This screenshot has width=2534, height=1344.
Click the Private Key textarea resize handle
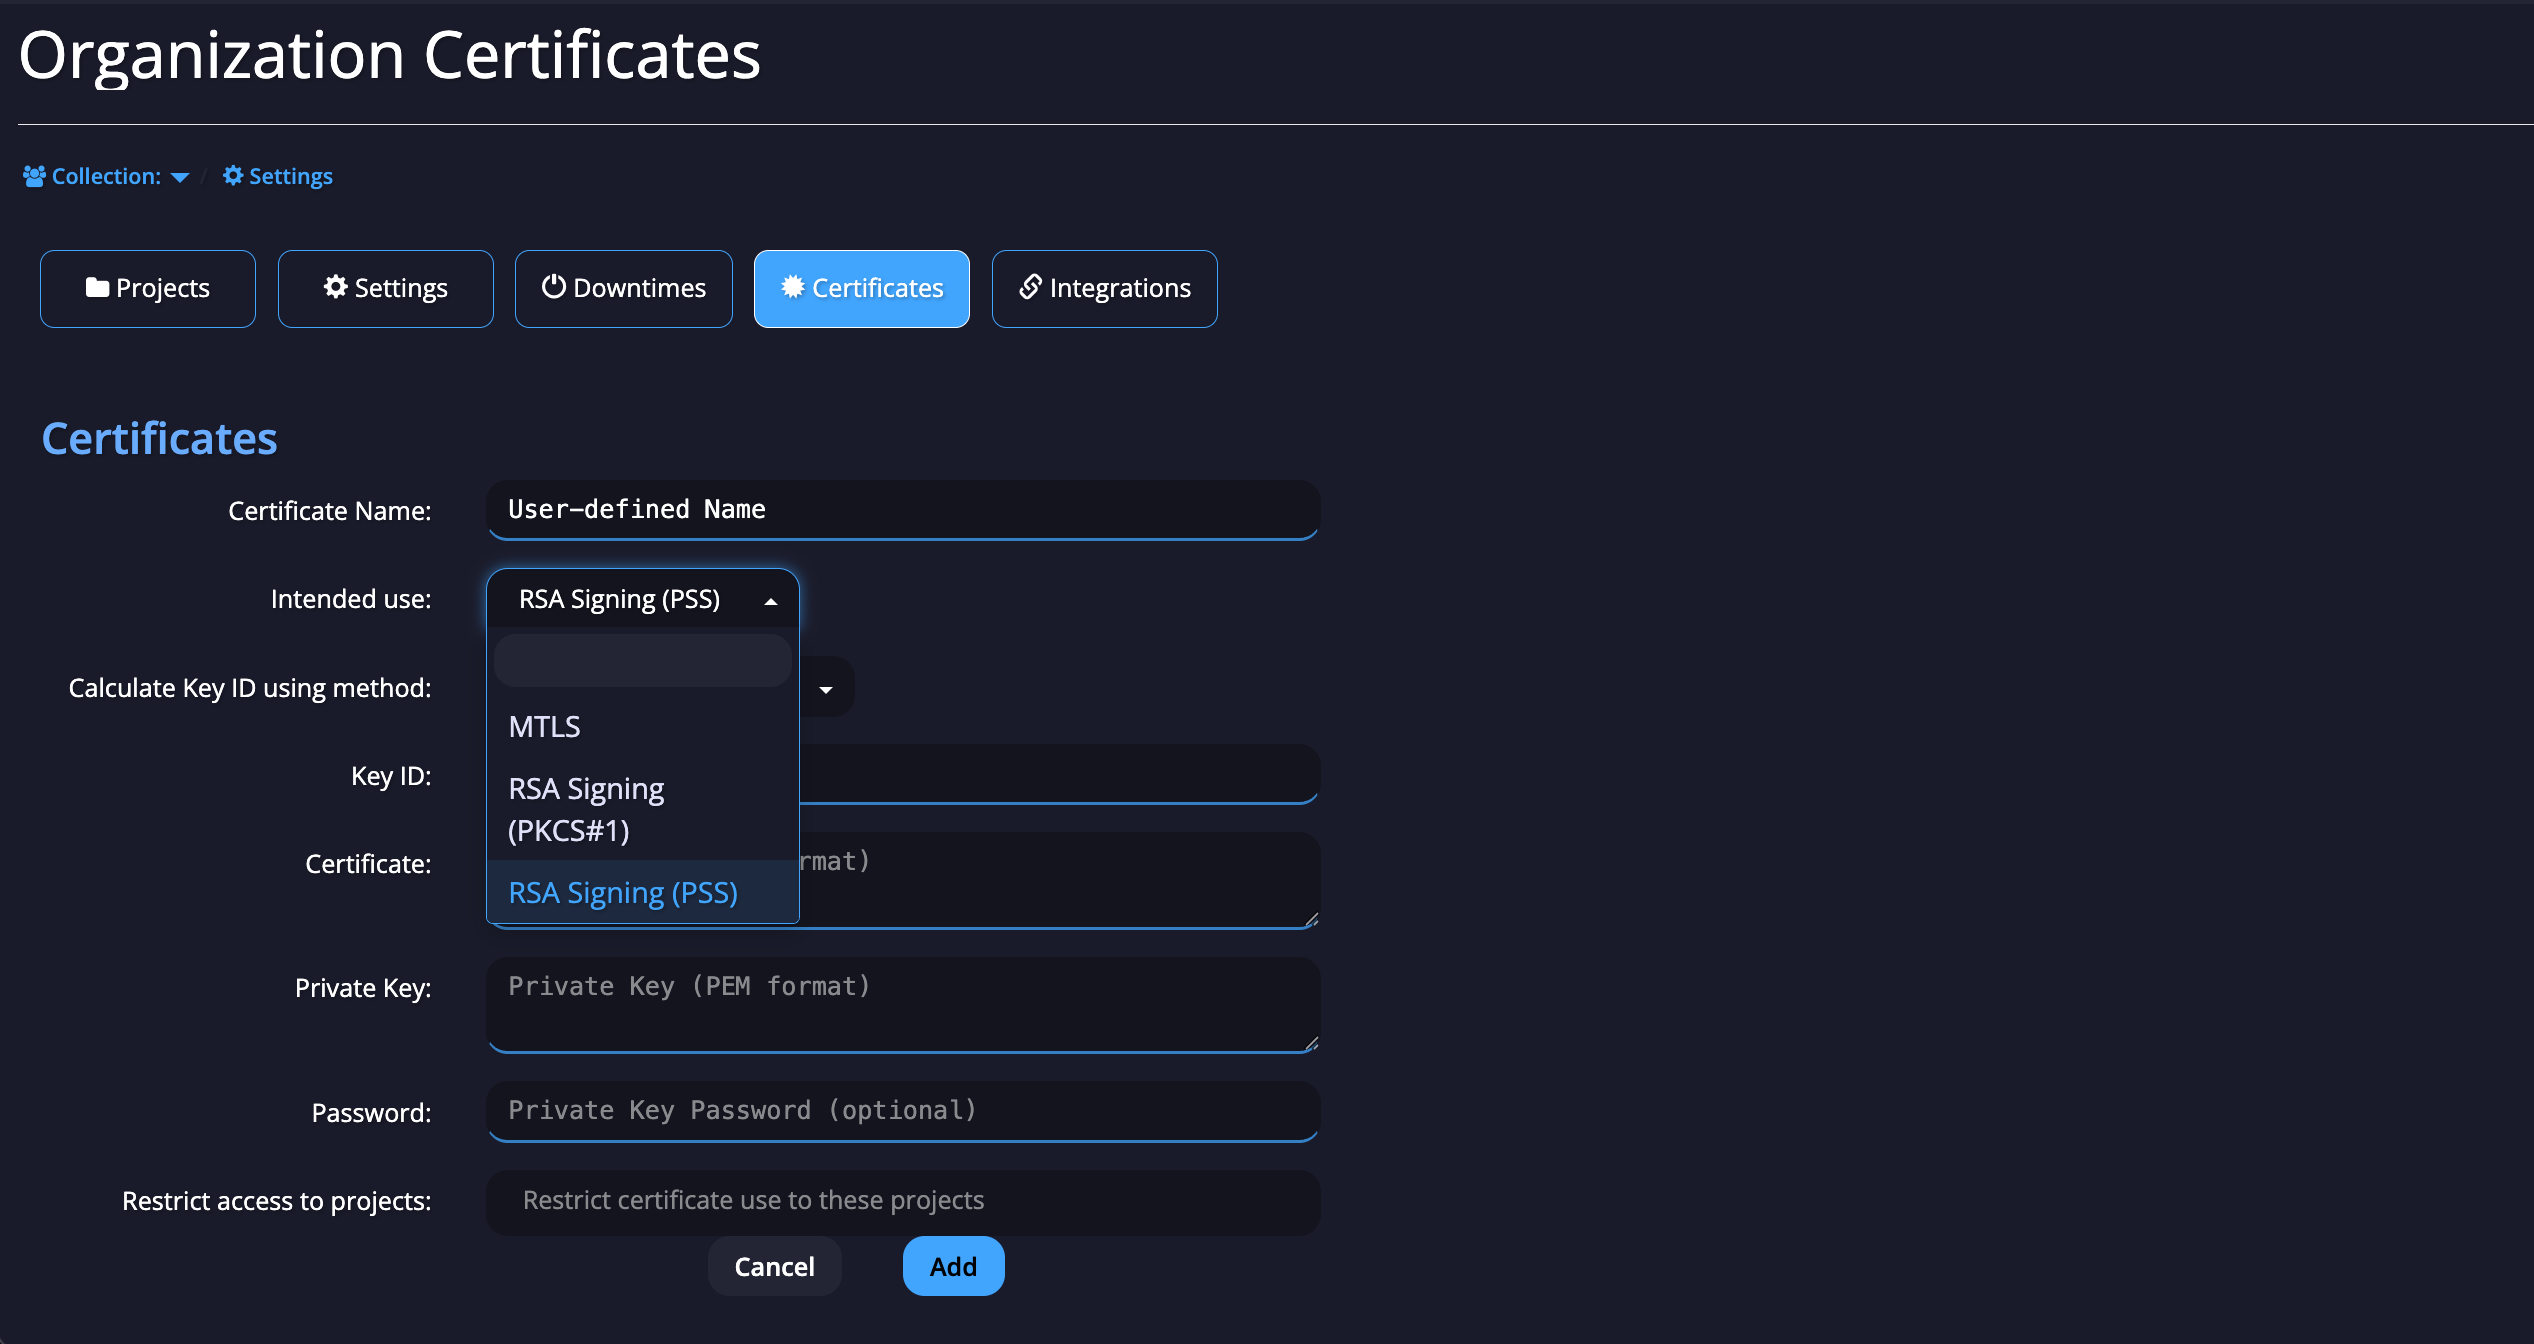tap(1311, 1044)
